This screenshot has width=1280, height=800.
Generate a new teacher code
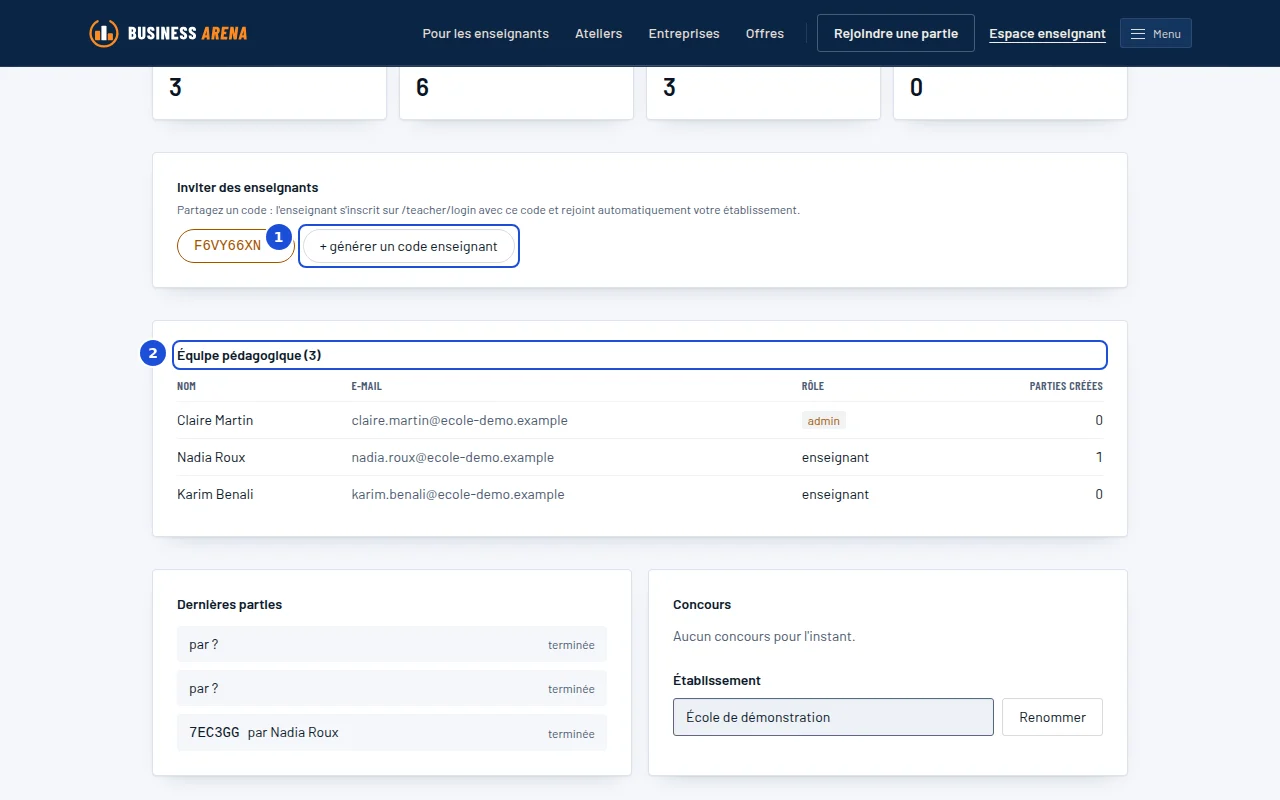pos(408,247)
